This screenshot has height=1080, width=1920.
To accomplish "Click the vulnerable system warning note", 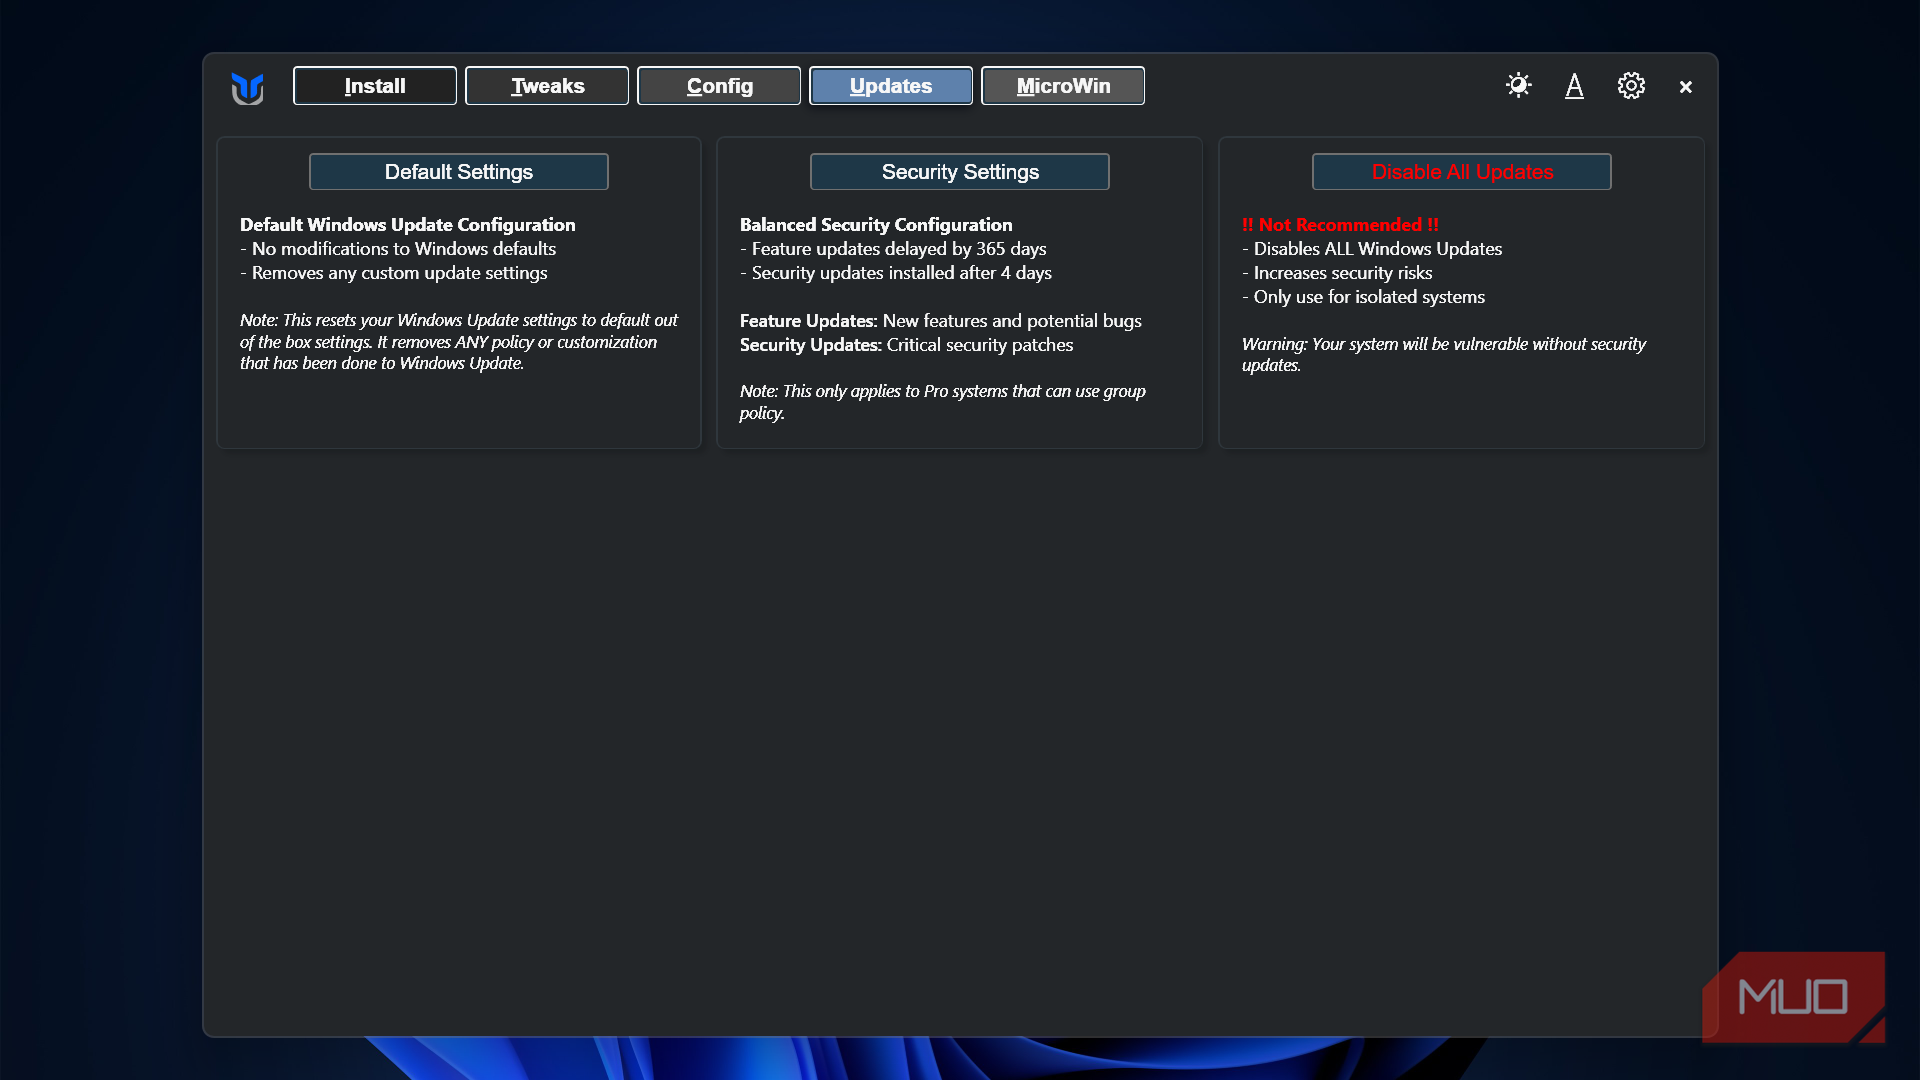I will 1444,354.
